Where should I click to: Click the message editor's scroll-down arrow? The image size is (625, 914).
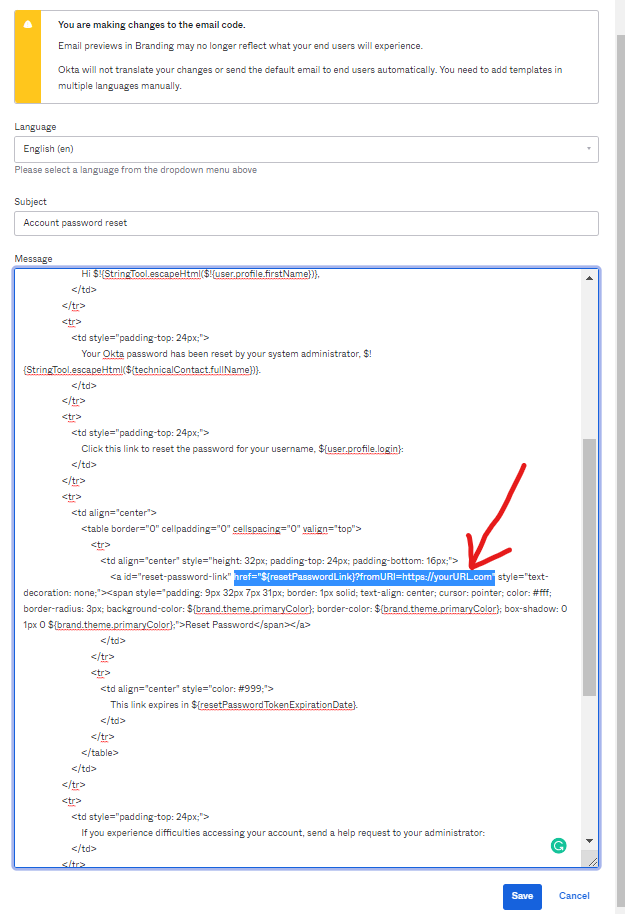coord(589,841)
